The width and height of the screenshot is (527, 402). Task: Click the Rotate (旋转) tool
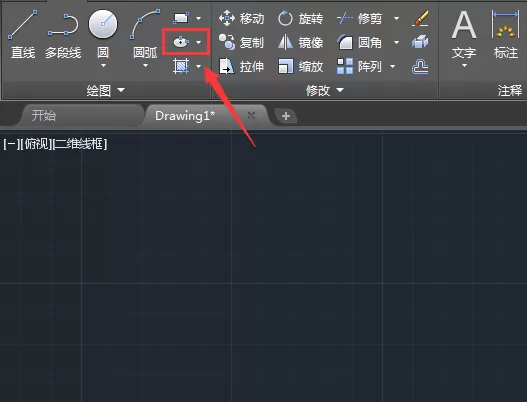[x=300, y=18]
